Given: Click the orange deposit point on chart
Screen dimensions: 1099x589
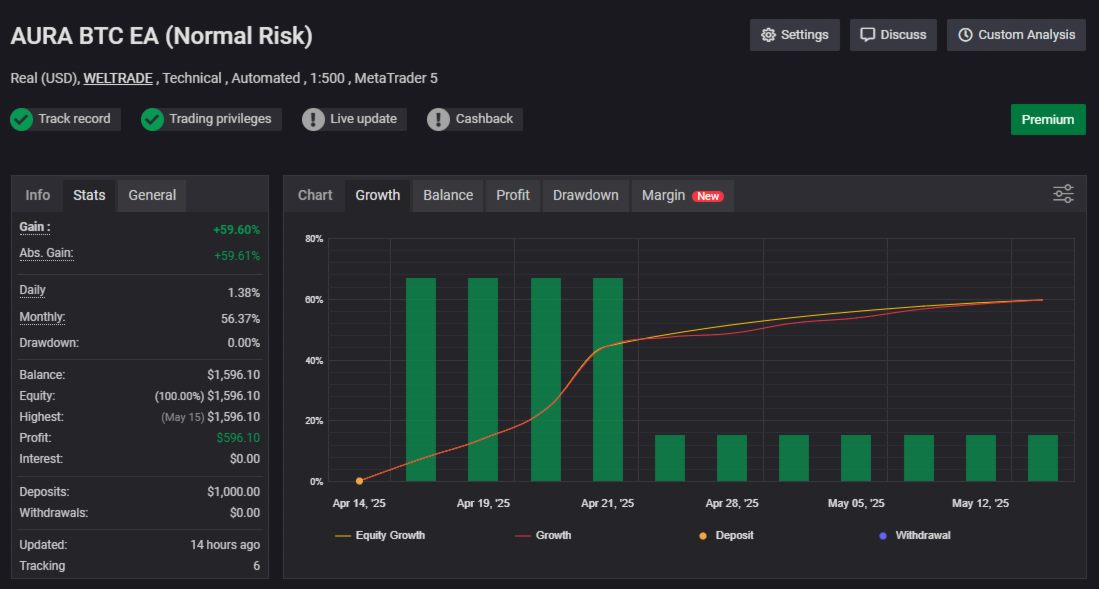Looking at the screenshot, I should click(359, 481).
